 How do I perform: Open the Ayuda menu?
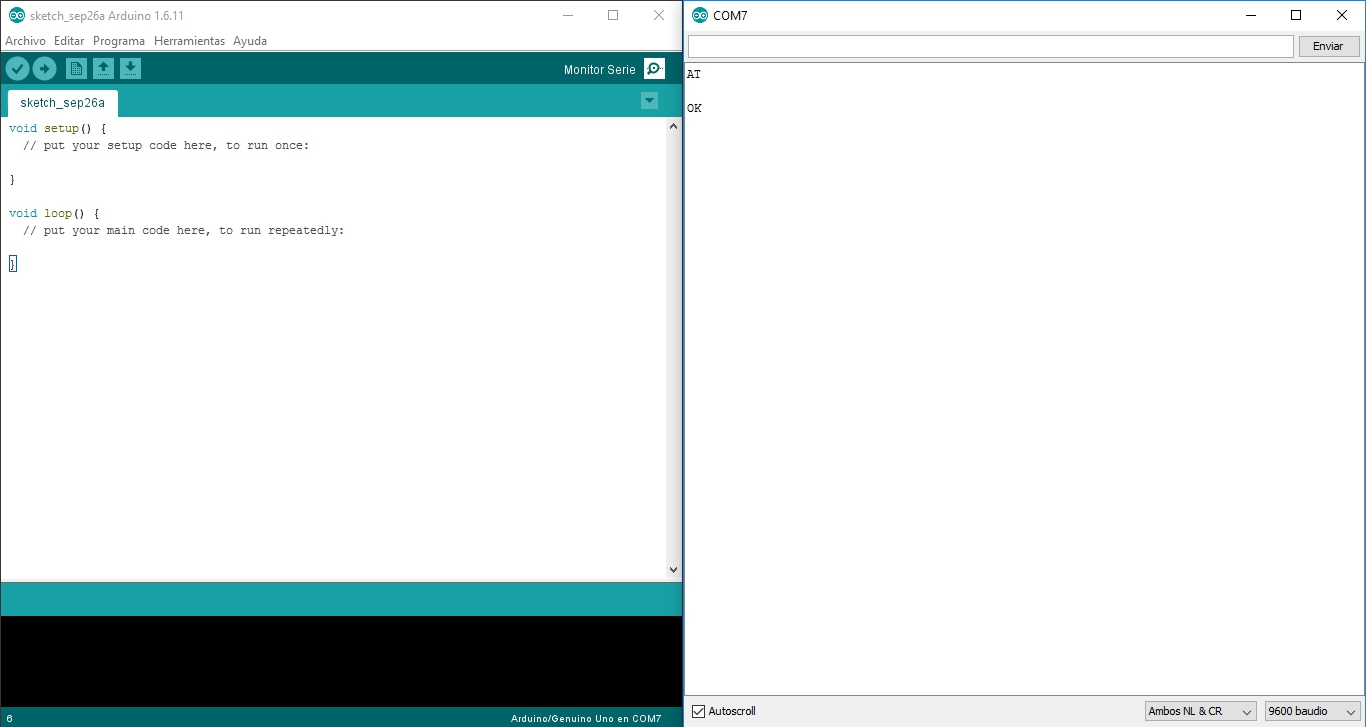click(x=250, y=41)
